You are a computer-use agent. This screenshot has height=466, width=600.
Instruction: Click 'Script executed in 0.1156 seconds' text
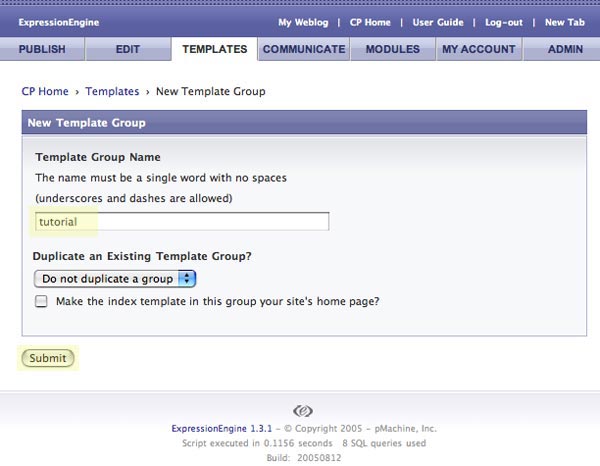(257, 443)
